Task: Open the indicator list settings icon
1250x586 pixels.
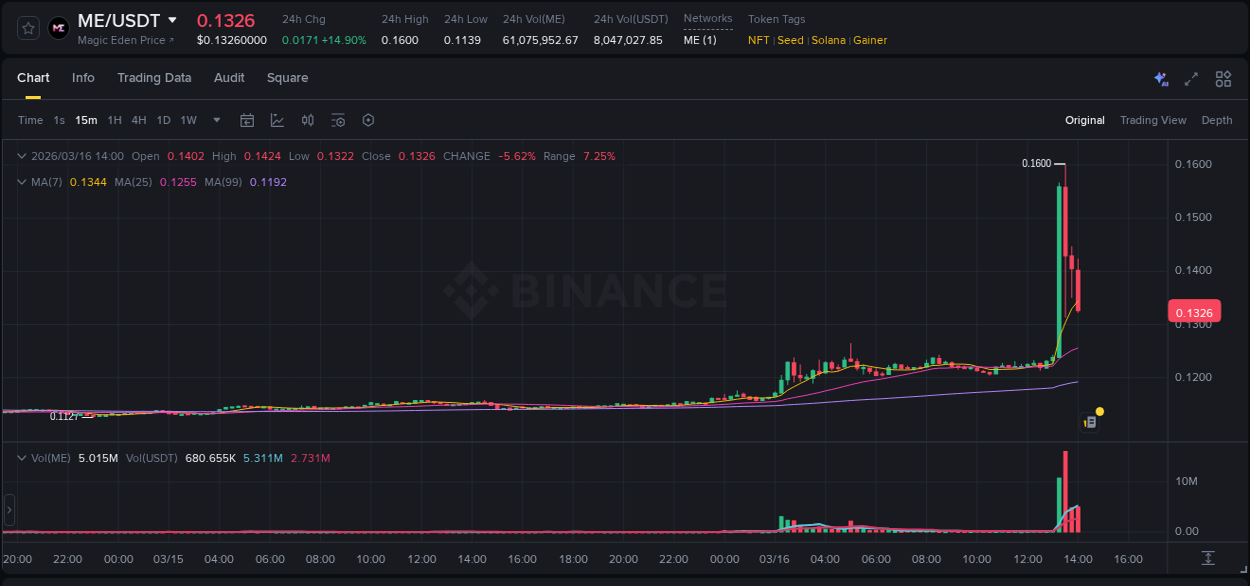Action: click(338, 120)
